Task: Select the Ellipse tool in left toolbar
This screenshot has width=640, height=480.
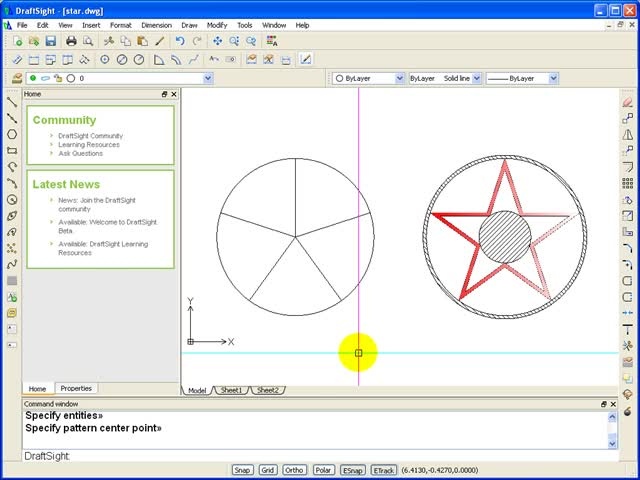Action: coord(12,216)
